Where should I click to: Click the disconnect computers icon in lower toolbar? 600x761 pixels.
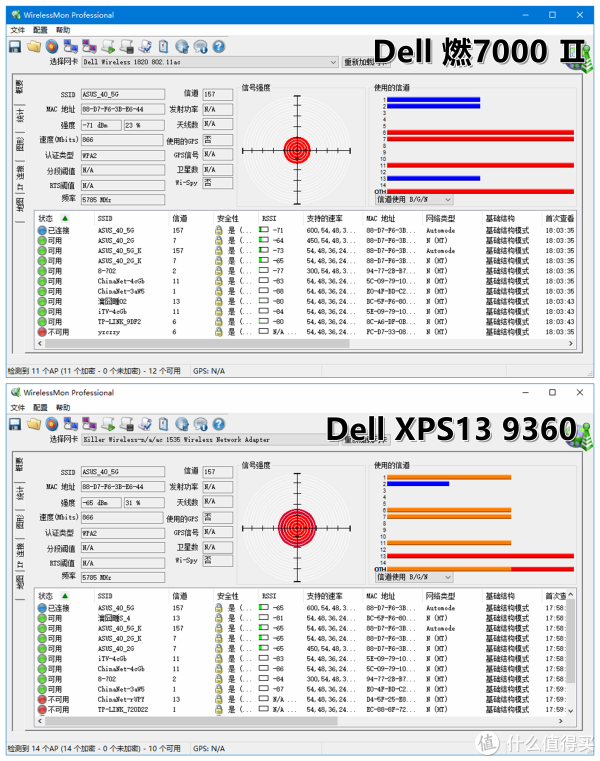[x=89, y=424]
